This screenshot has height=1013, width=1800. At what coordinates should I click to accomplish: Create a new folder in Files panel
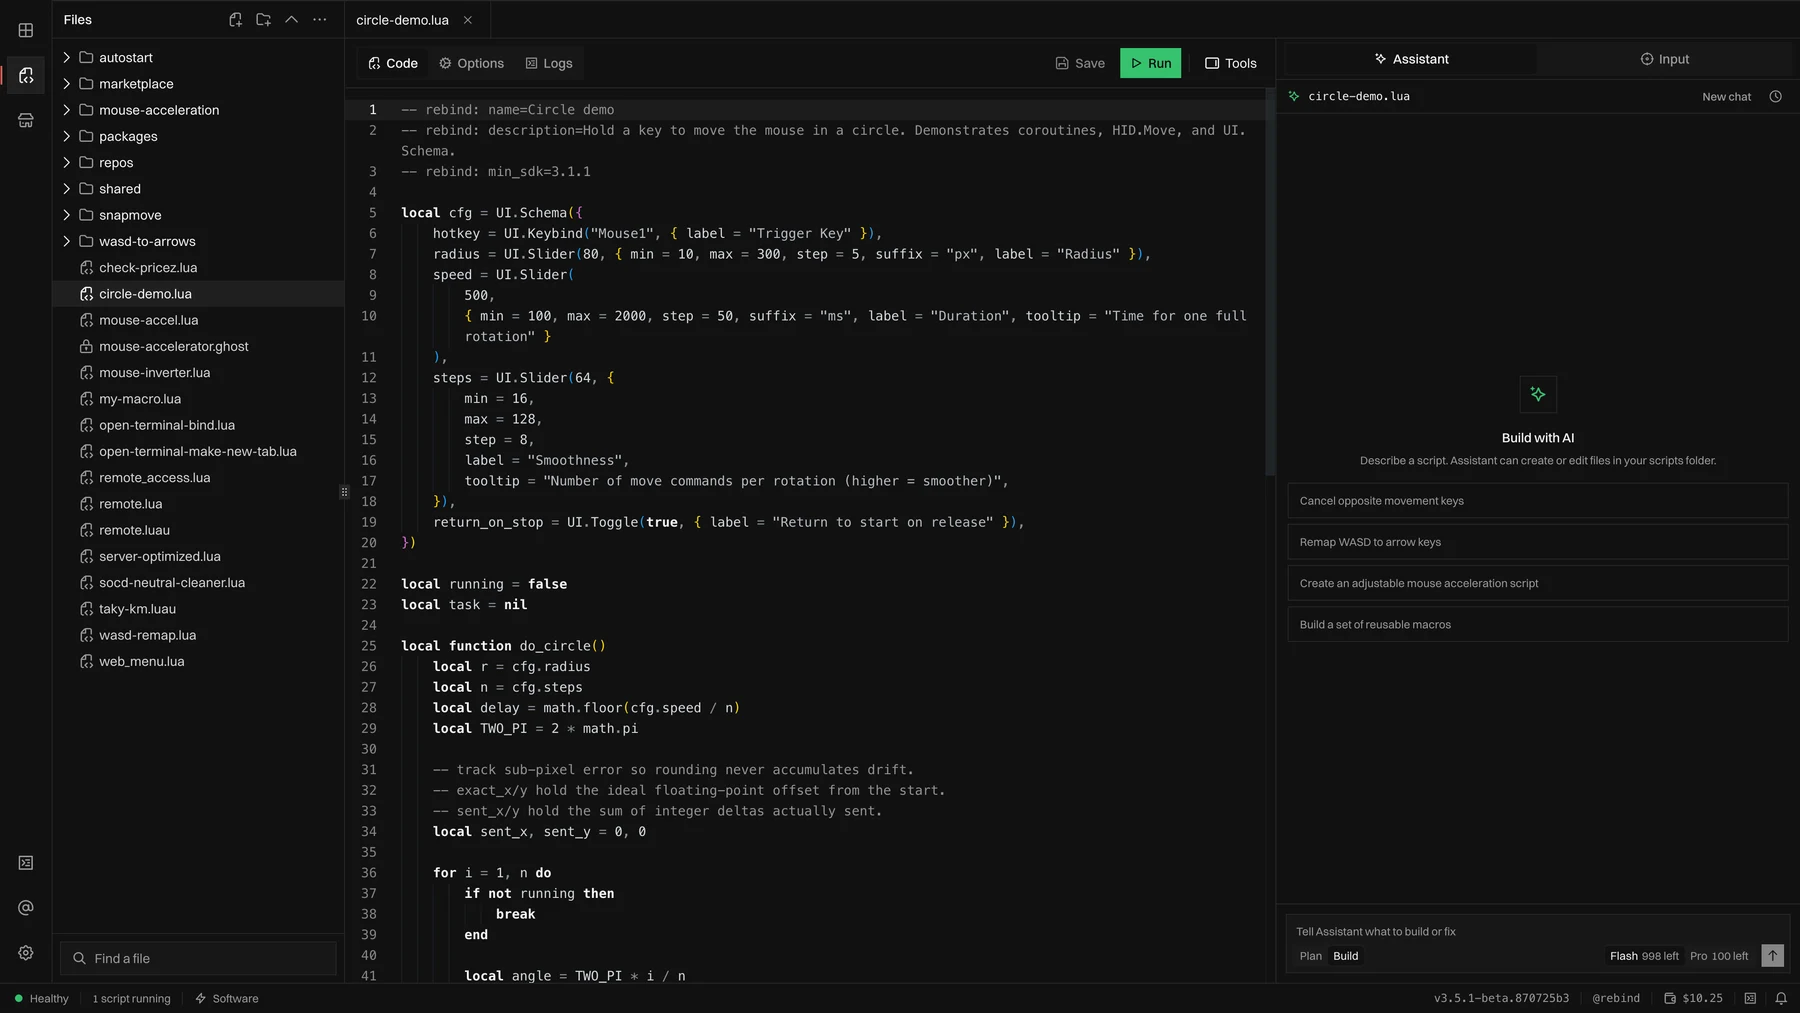coord(263,19)
